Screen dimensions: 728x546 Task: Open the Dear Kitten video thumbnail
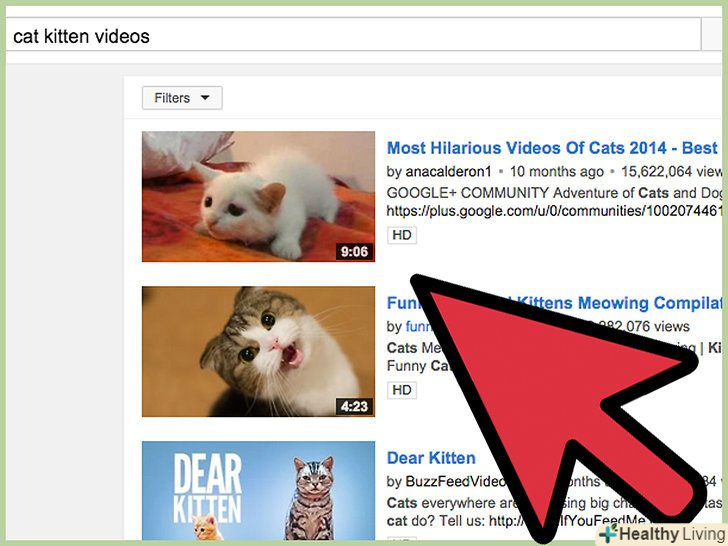[258, 490]
